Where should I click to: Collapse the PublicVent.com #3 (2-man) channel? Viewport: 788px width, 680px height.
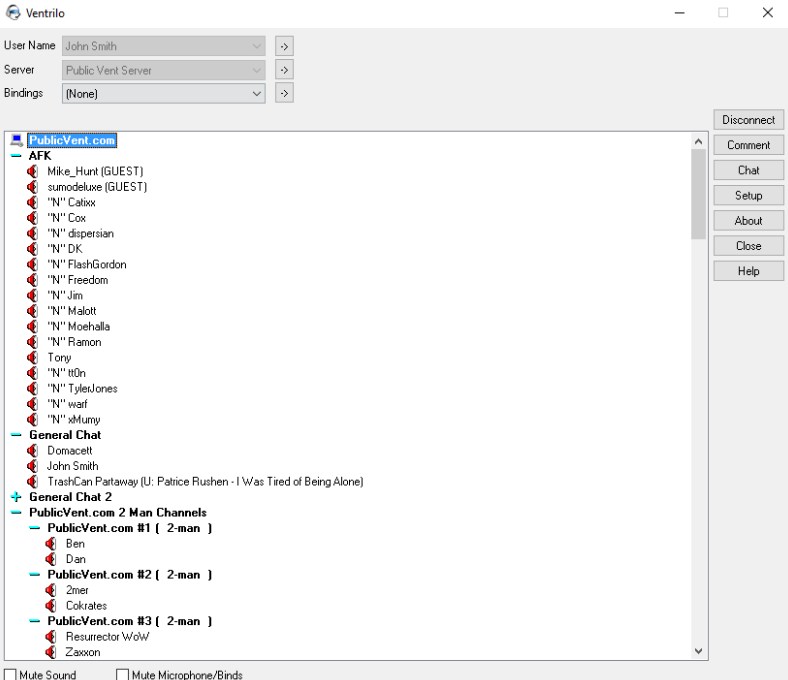34,621
